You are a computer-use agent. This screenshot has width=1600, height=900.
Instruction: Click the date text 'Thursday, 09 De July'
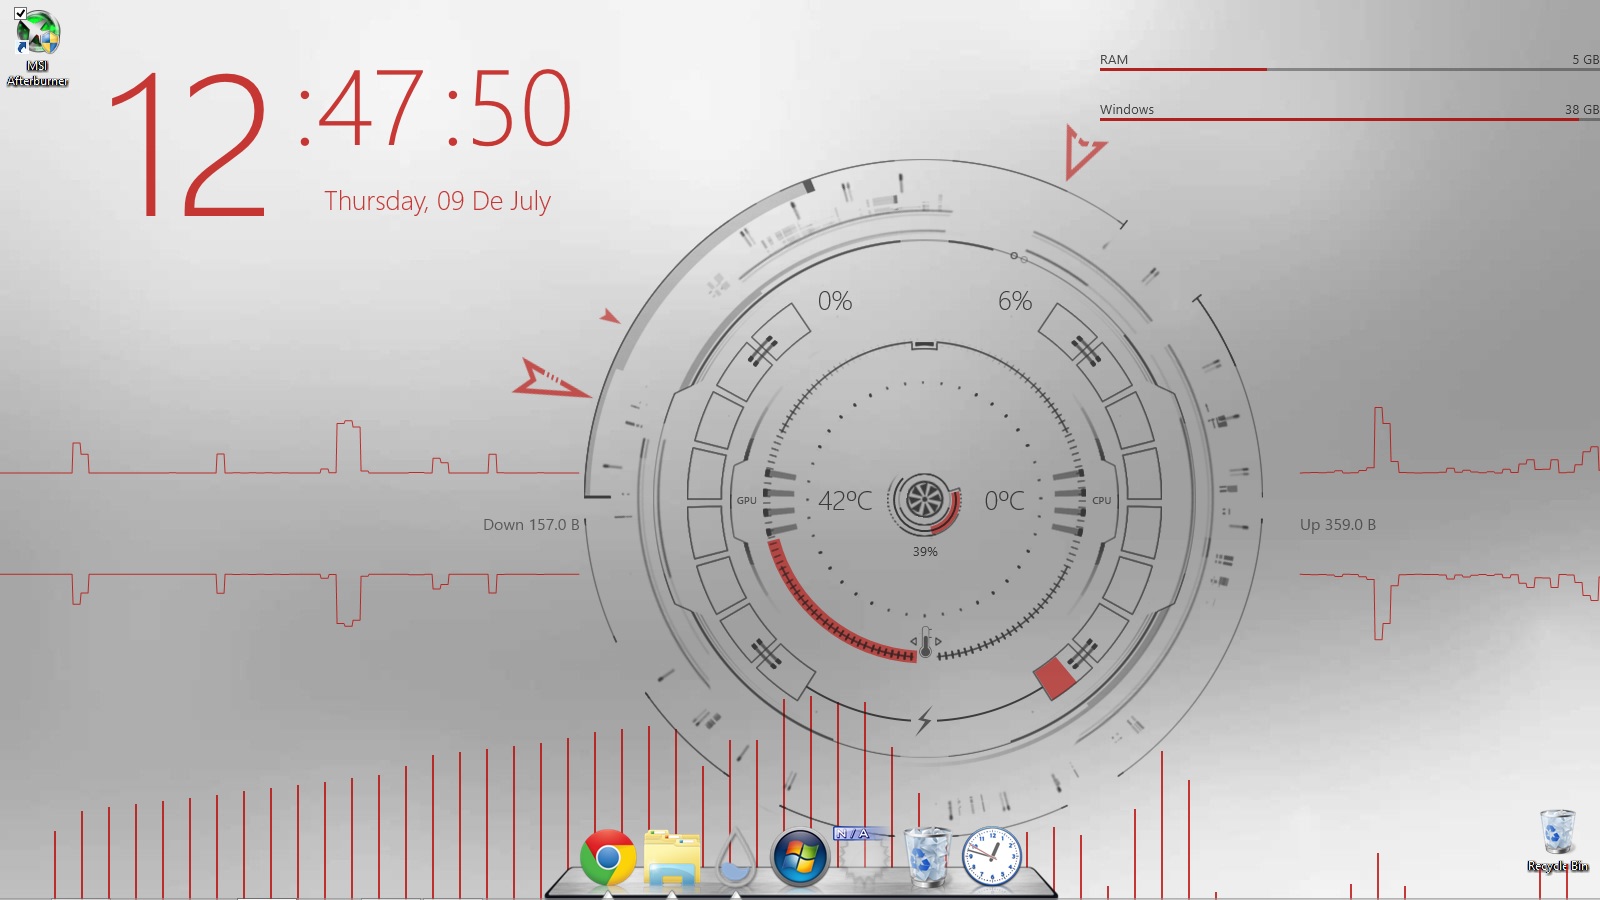pyautogui.click(x=437, y=201)
